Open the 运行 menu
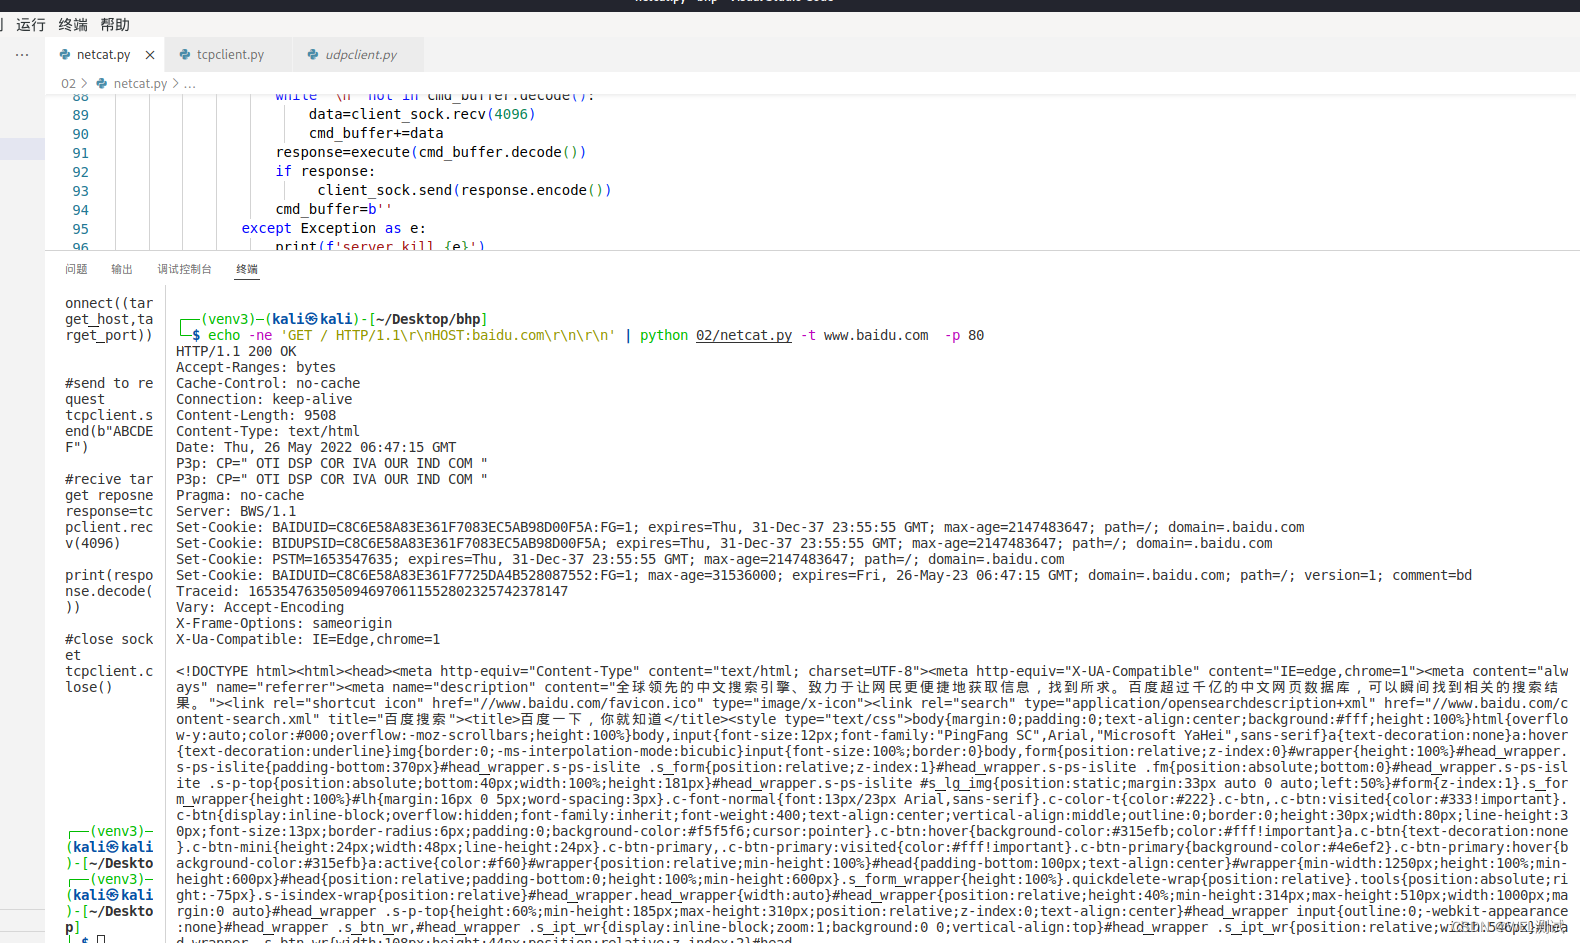 pos(31,25)
